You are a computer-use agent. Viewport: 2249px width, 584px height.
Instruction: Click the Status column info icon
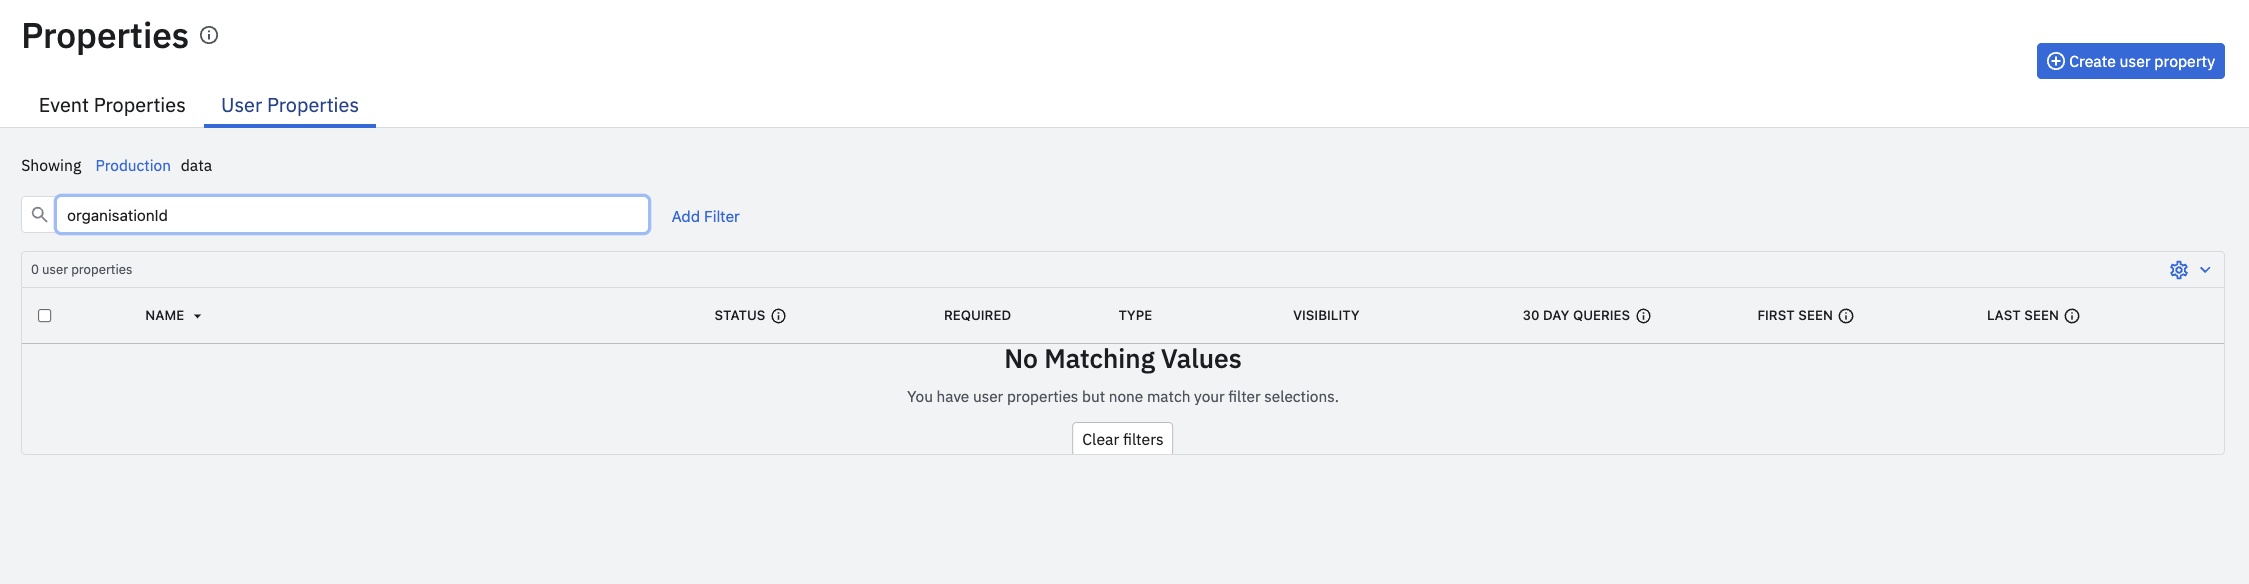(779, 316)
